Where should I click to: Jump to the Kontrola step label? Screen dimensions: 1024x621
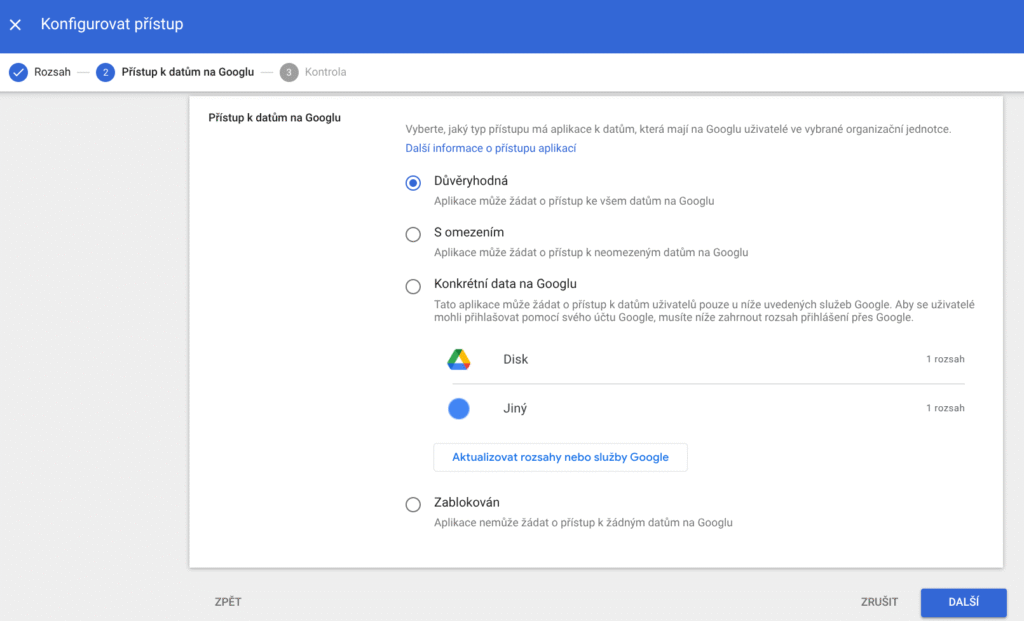pos(325,72)
